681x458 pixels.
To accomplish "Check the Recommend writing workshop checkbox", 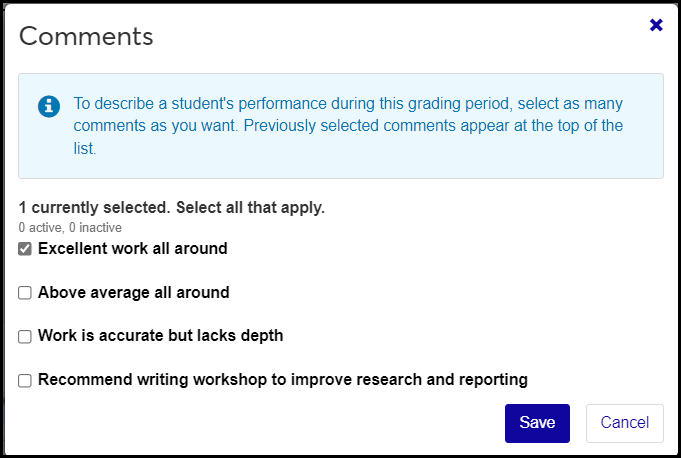I will tap(25, 380).
